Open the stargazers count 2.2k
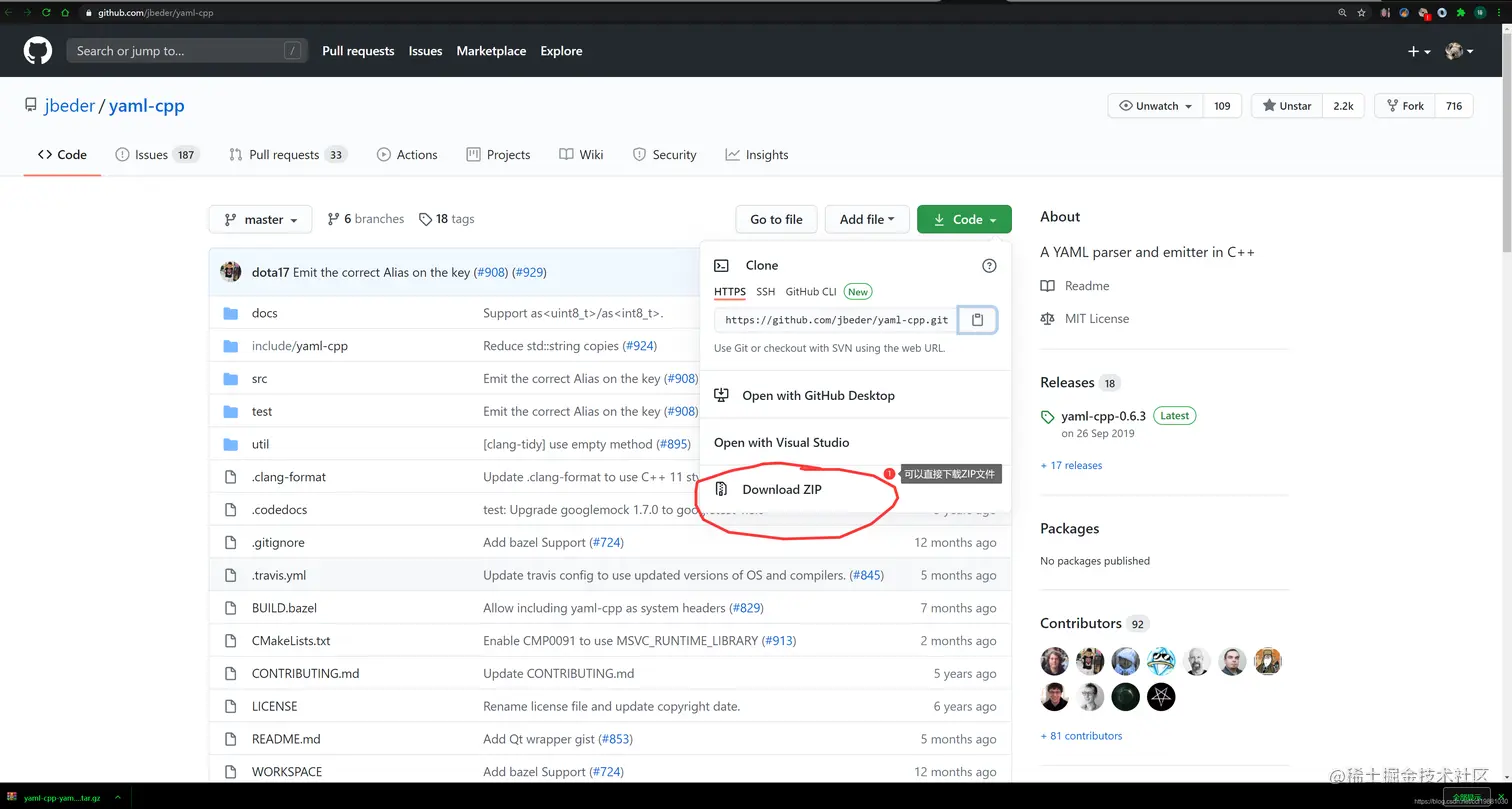The width and height of the screenshot is (1512, 809). tap(1343, 106)
